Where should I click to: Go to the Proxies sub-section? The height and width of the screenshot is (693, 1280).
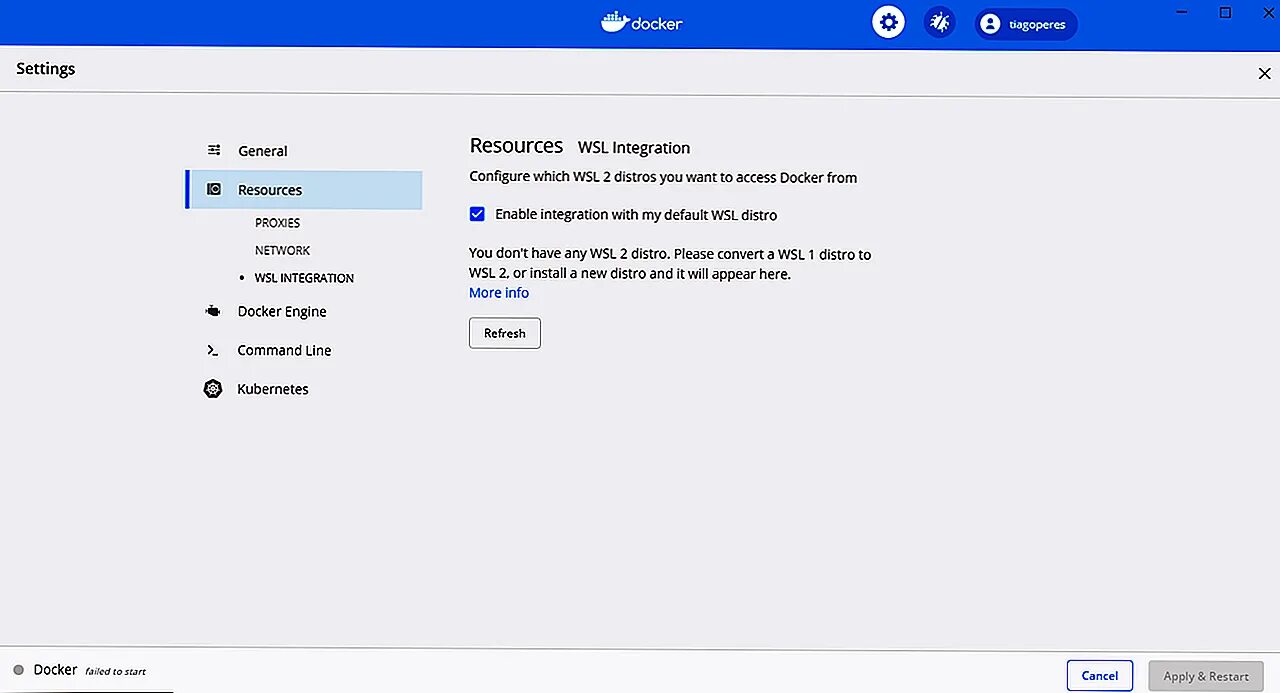point(277,223)
